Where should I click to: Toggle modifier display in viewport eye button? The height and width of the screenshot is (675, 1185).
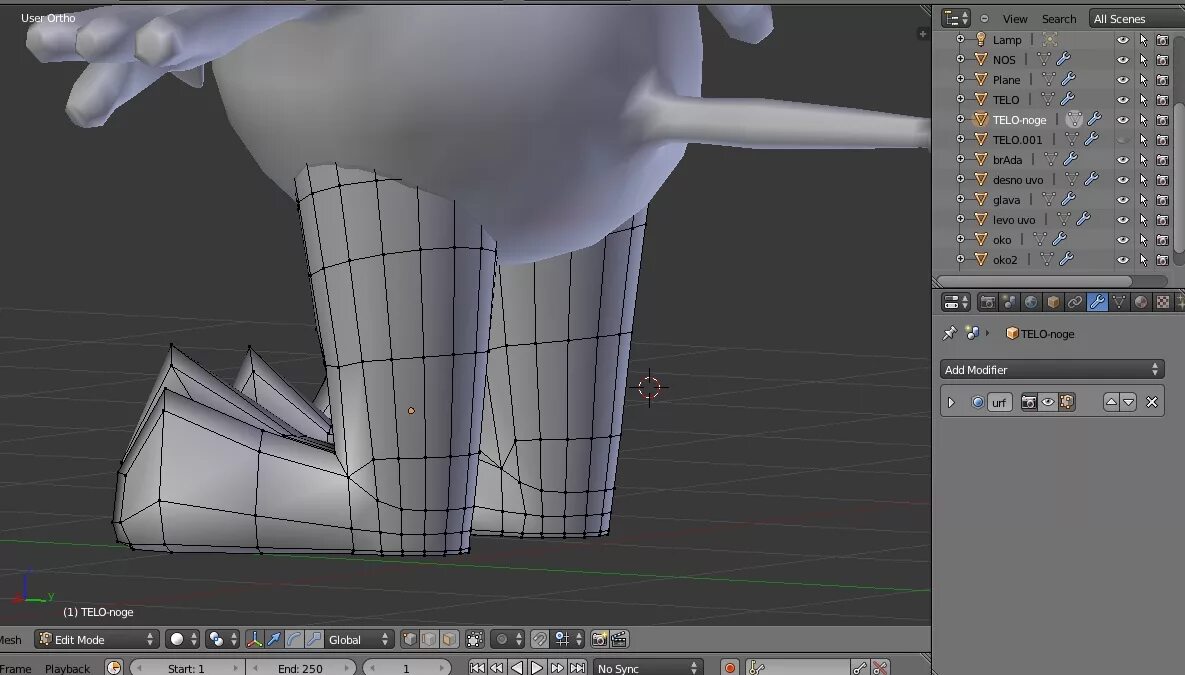pyautogui.click(x=1047, y=402)
